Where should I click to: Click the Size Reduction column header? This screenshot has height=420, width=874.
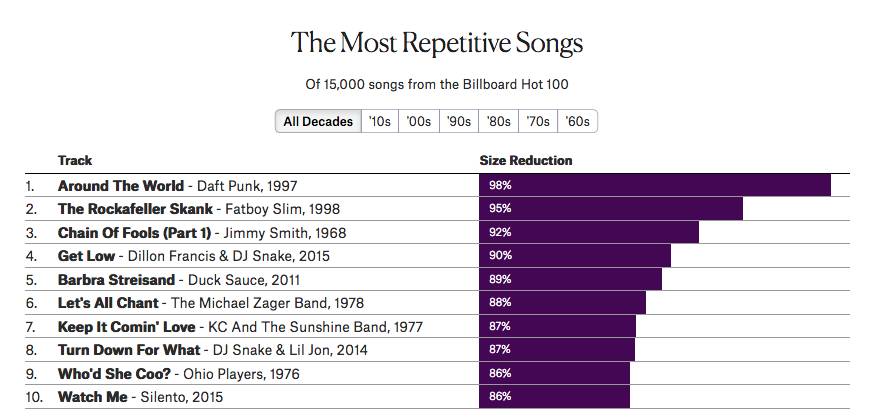point(526,160)
